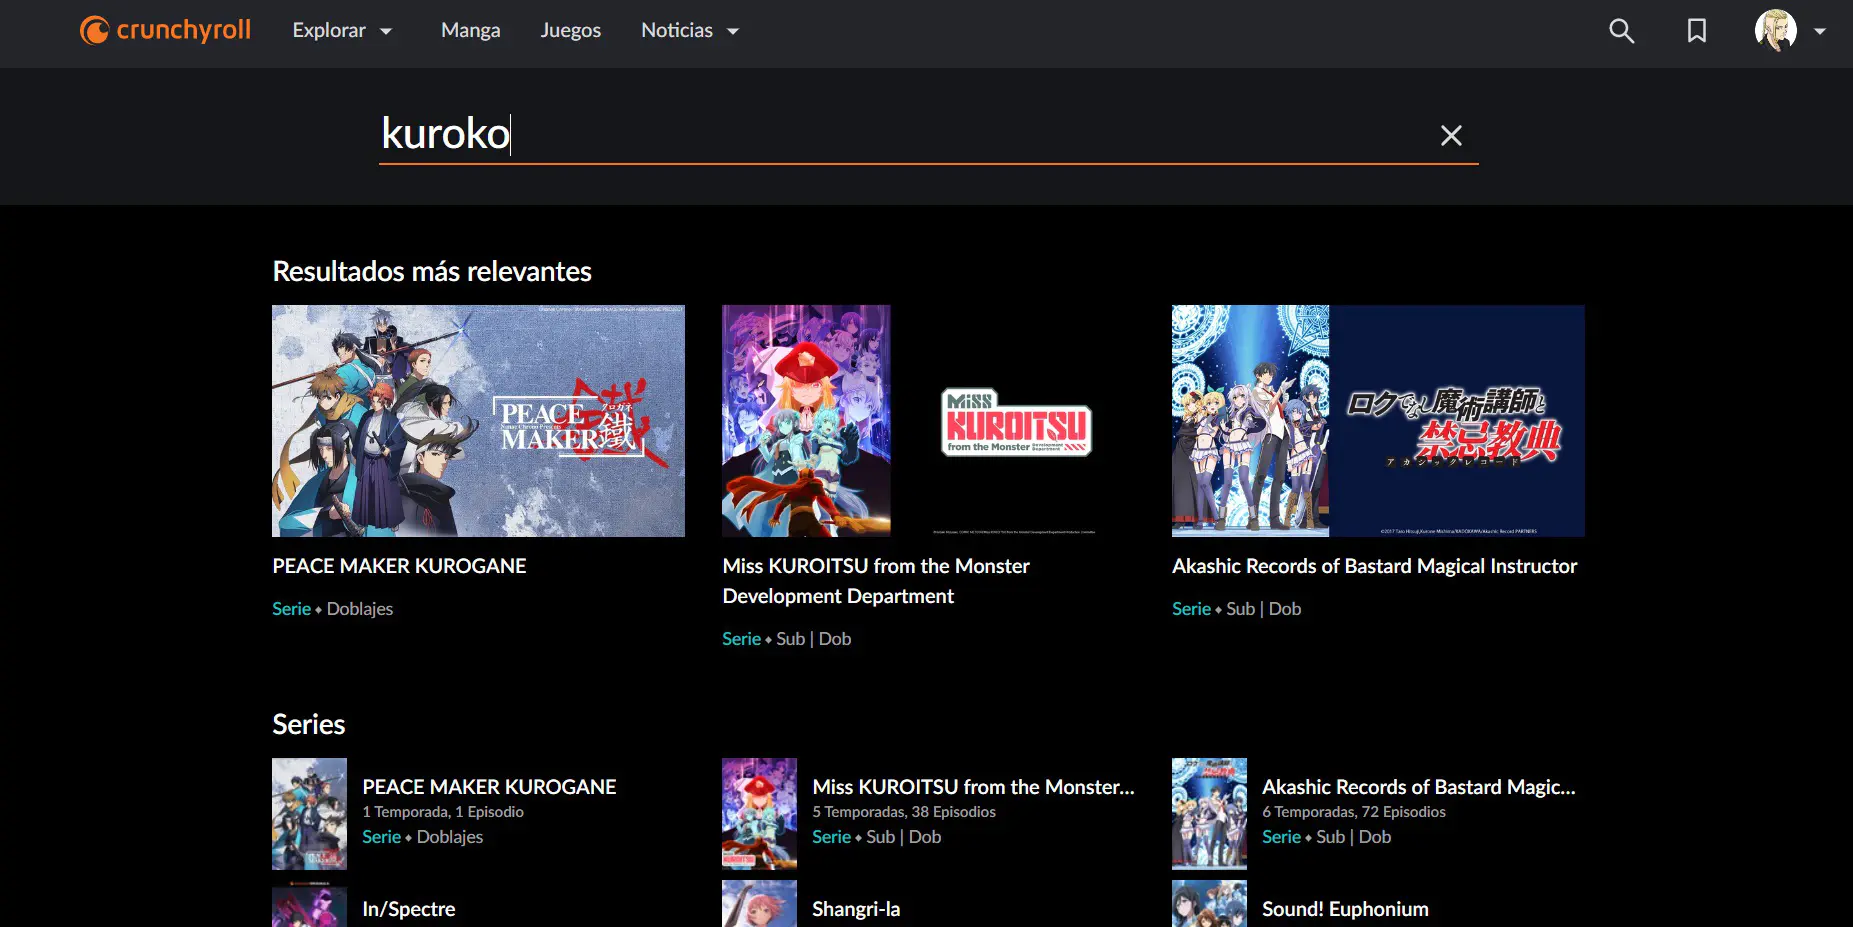Expand the Noticias dropdown menu
The image size is (1853, 927).
[x=690, y=31]
